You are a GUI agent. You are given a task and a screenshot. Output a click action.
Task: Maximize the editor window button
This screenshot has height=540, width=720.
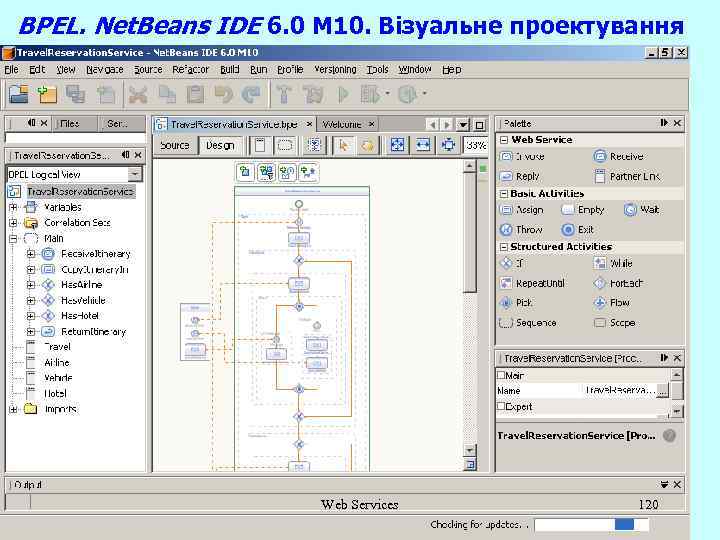480,125
